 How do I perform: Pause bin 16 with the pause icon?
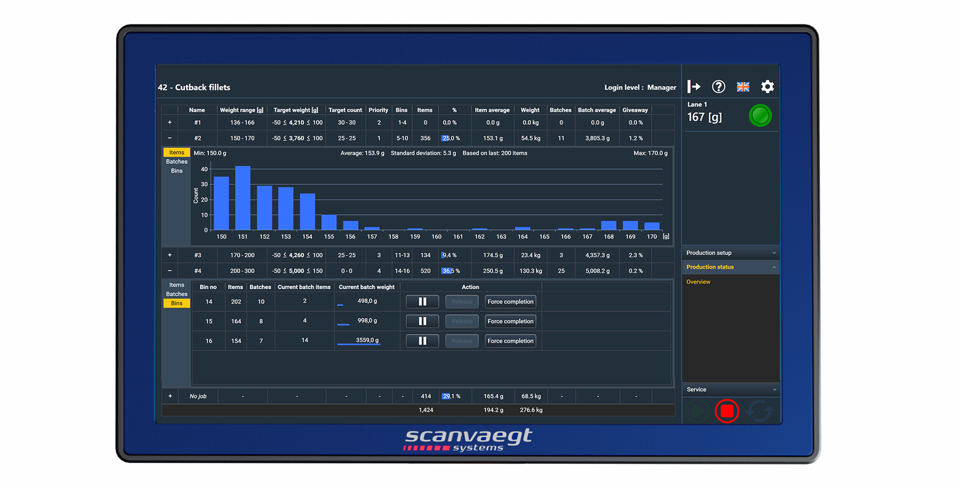(x=422, y=341)
